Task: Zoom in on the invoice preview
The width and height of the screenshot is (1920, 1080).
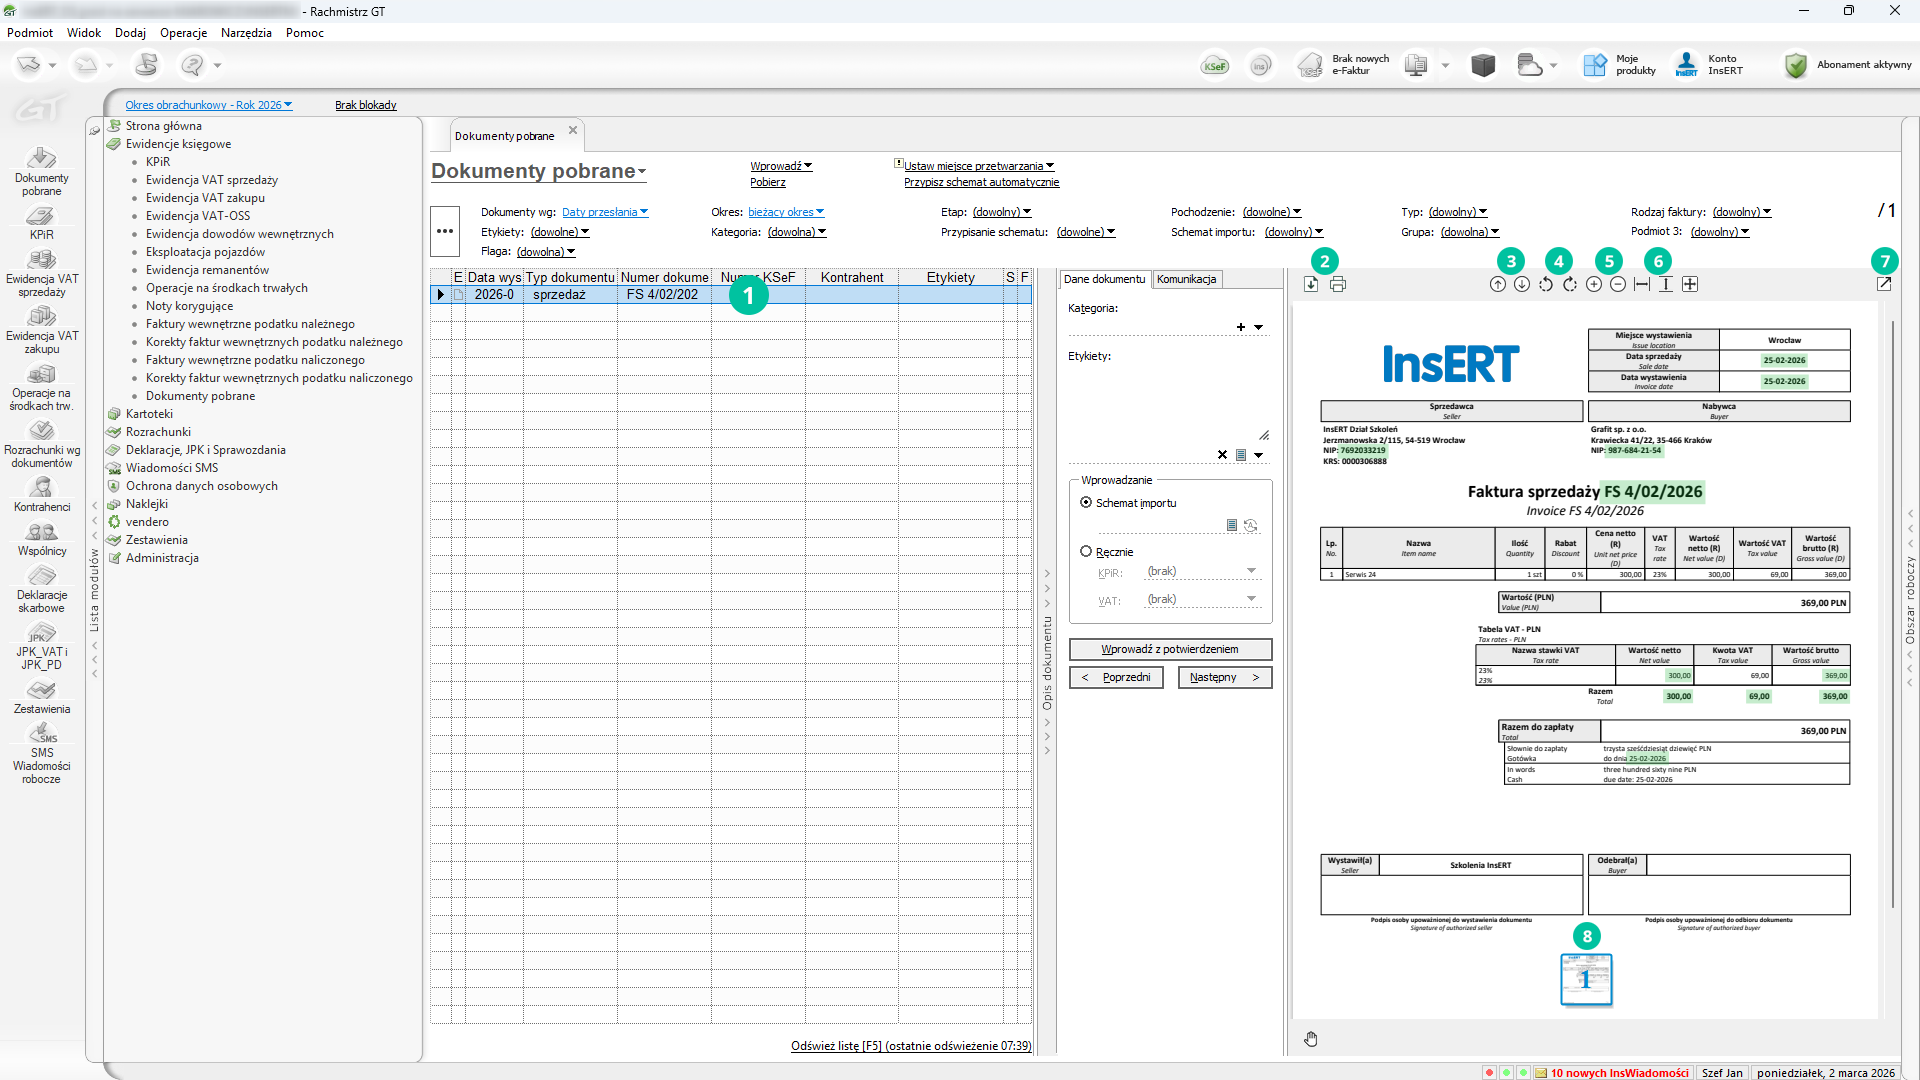Action: (x=1594, y=285)
